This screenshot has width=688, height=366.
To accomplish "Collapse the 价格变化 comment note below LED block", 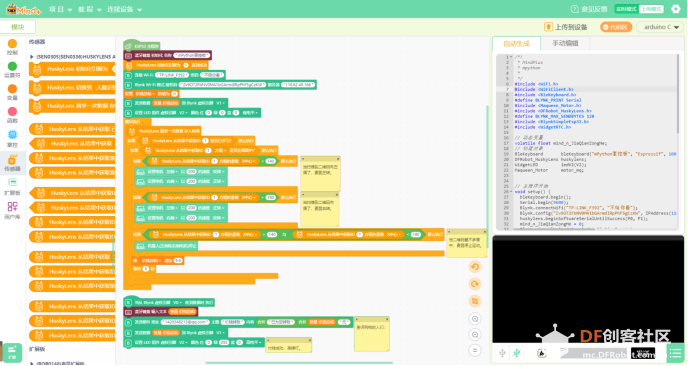I will 269,340.
